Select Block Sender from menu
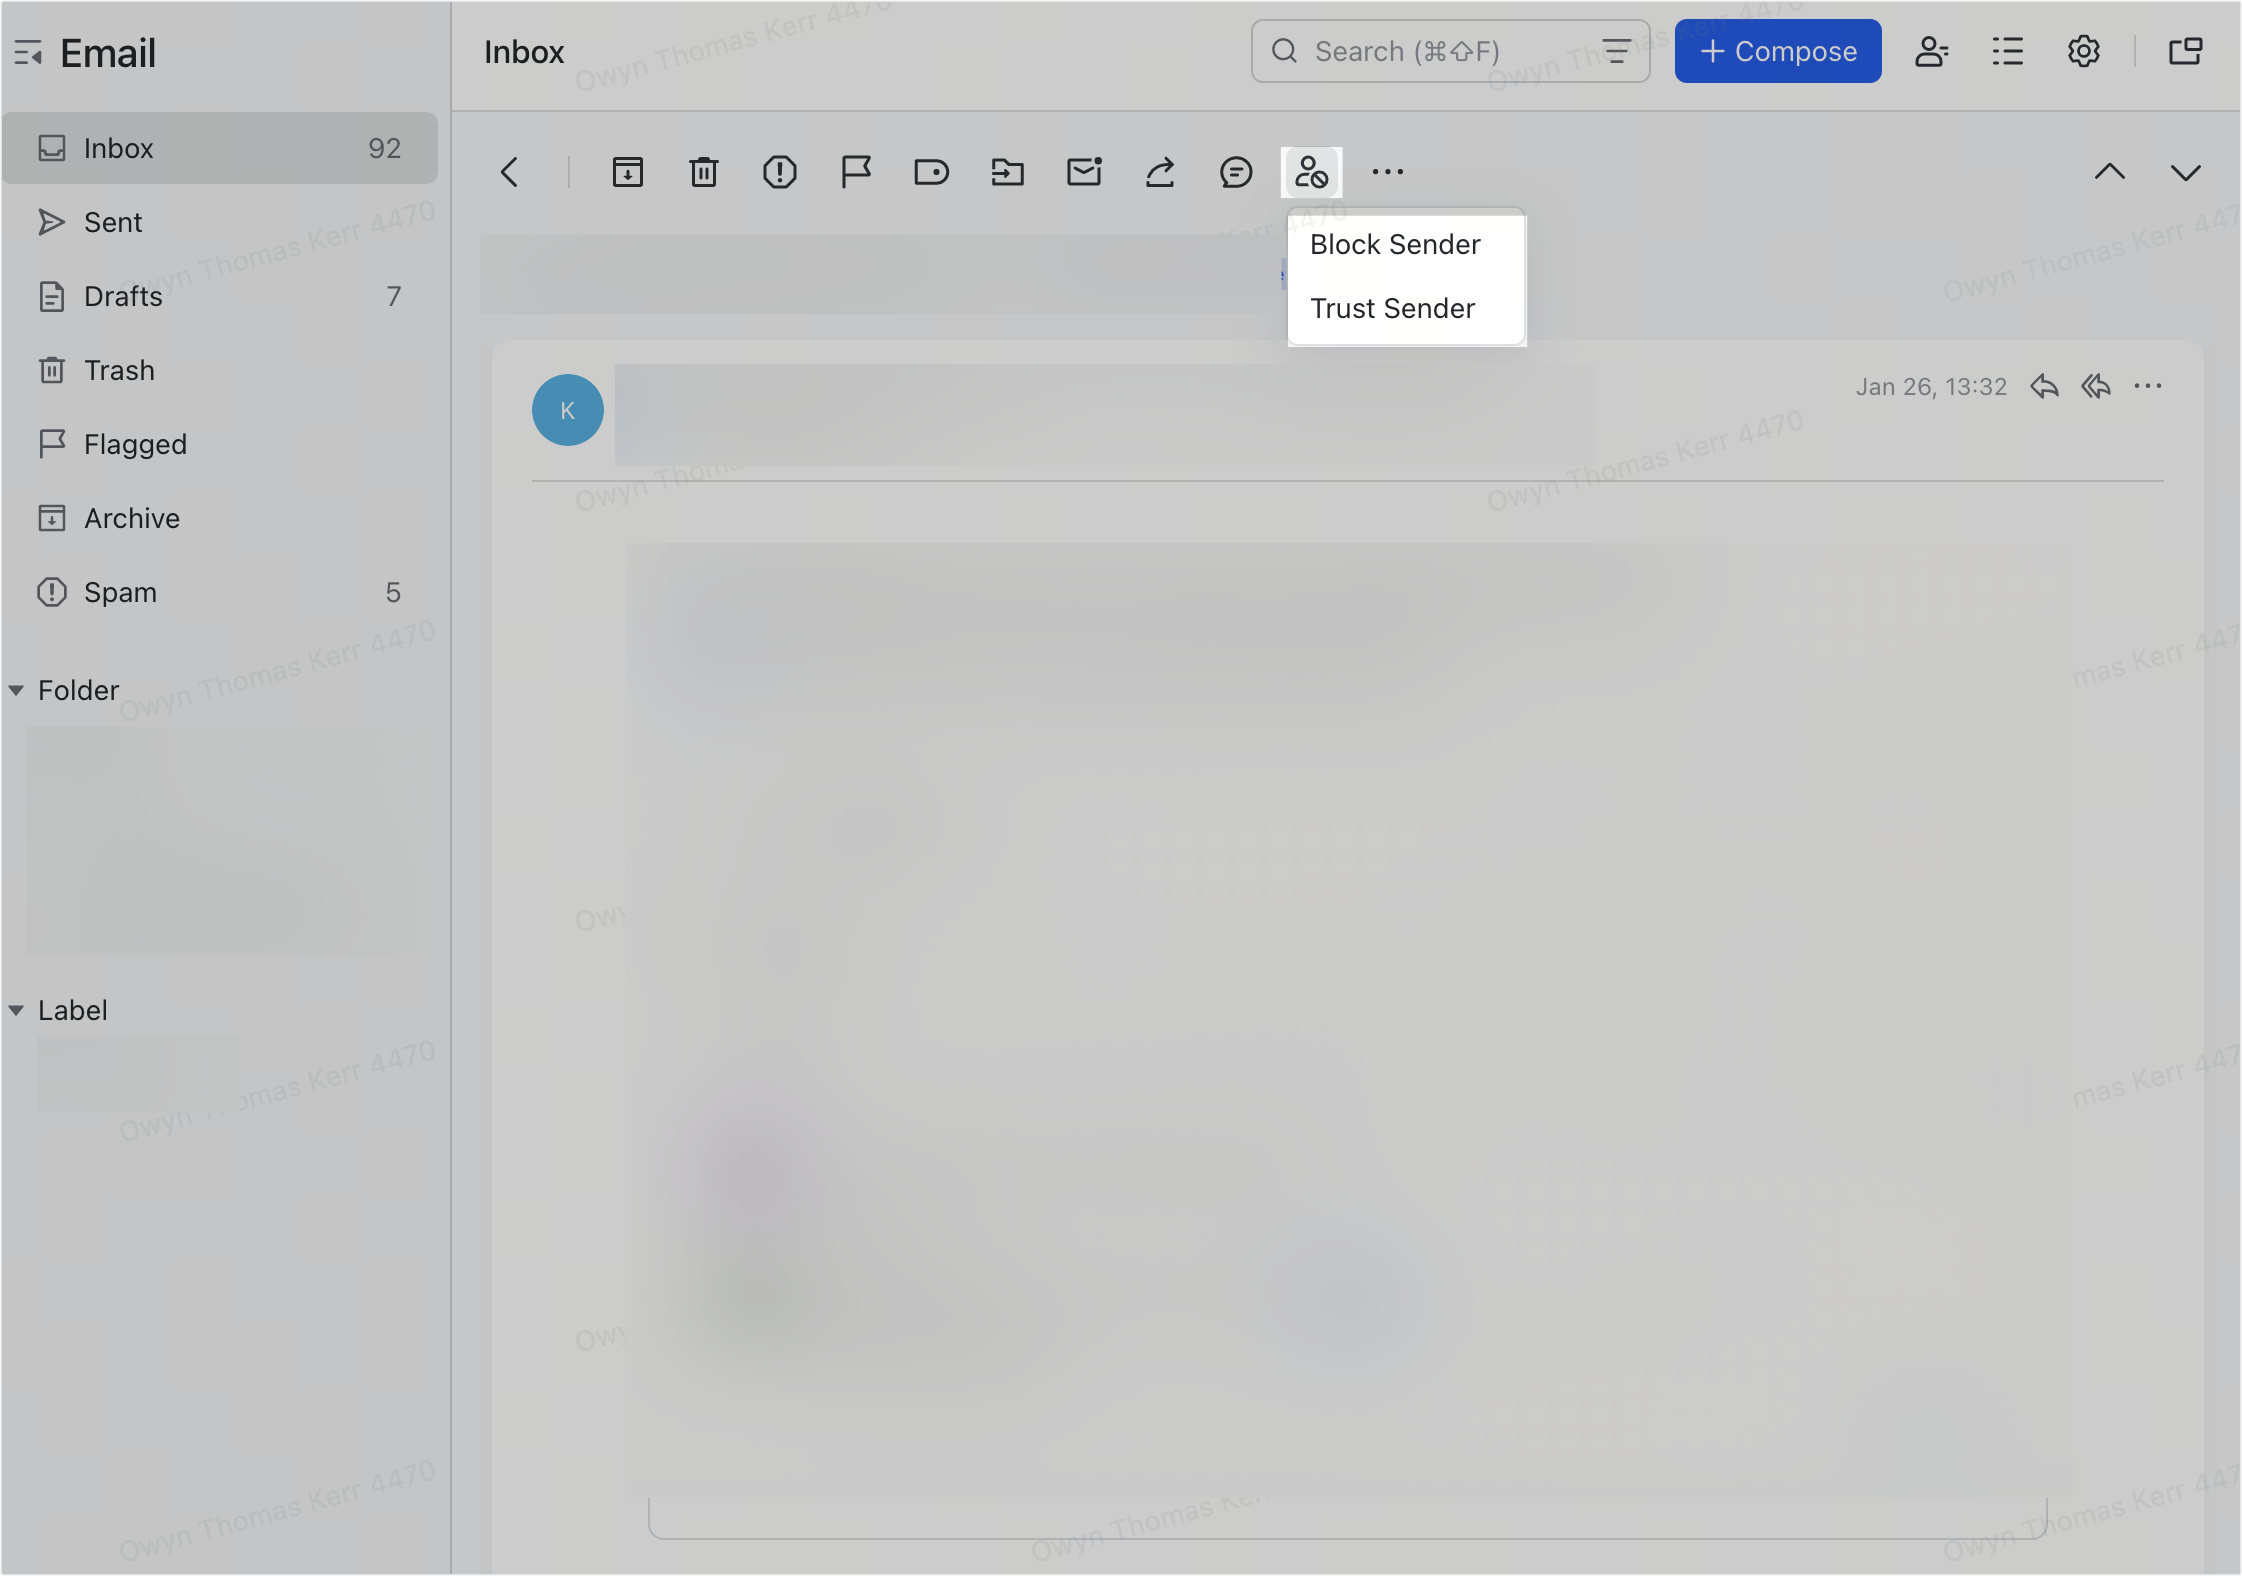2242x1576 pixels. pos(1395,245)
